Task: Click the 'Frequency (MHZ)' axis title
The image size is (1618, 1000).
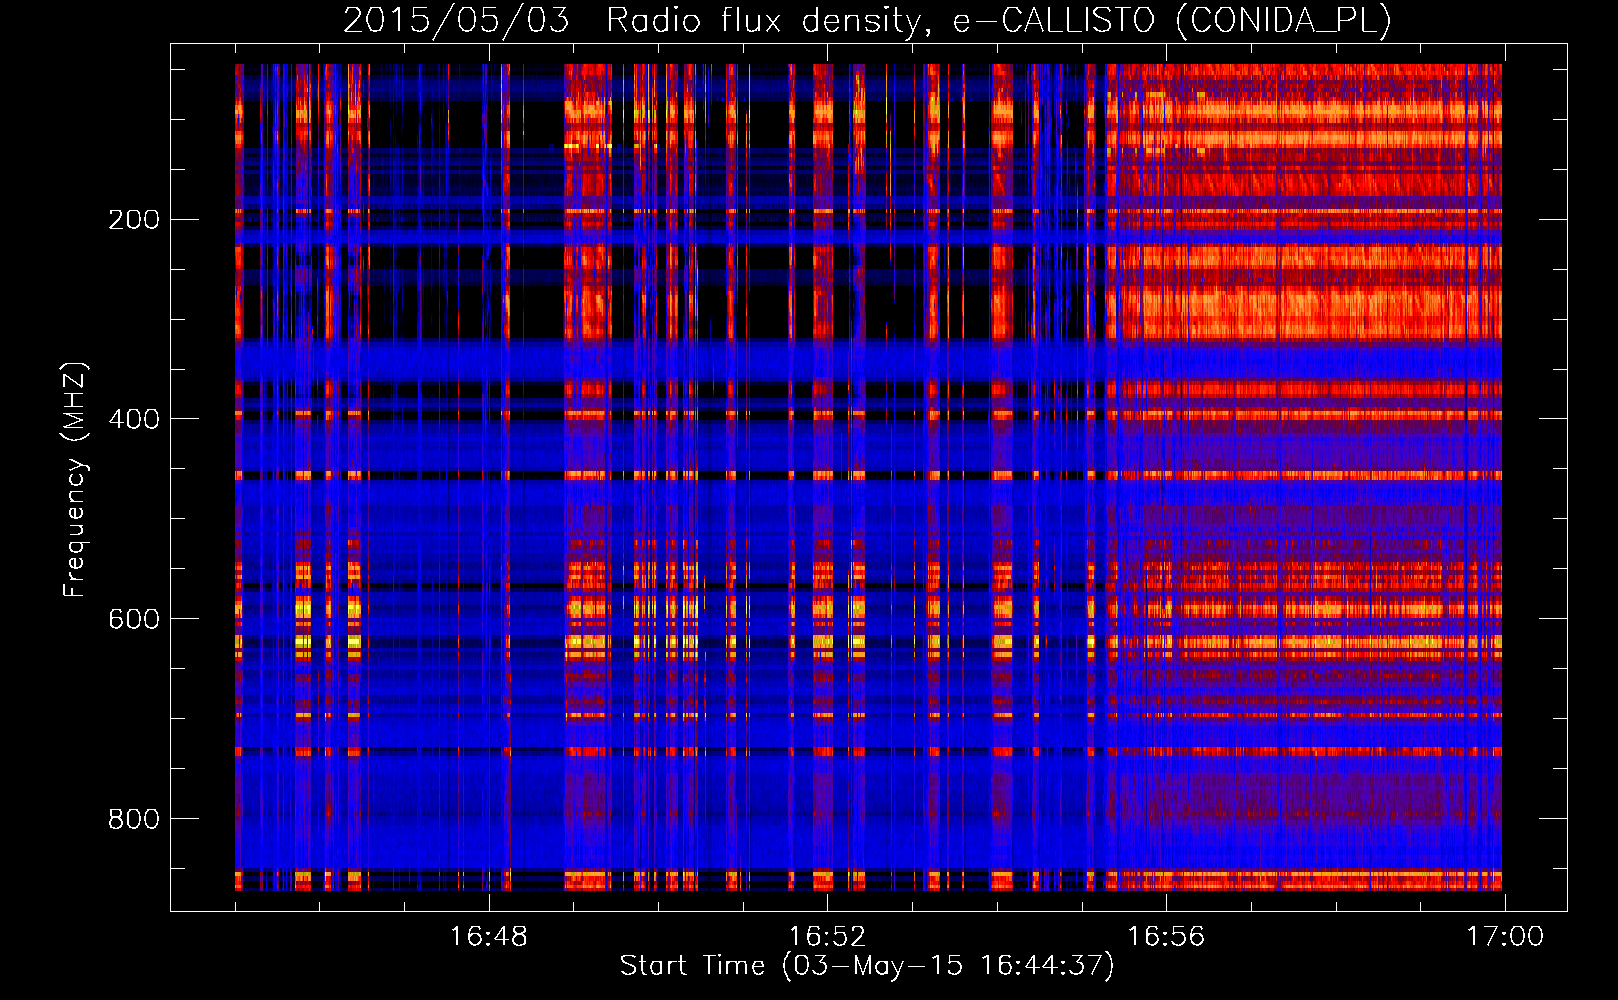Action: coord(75,479)
